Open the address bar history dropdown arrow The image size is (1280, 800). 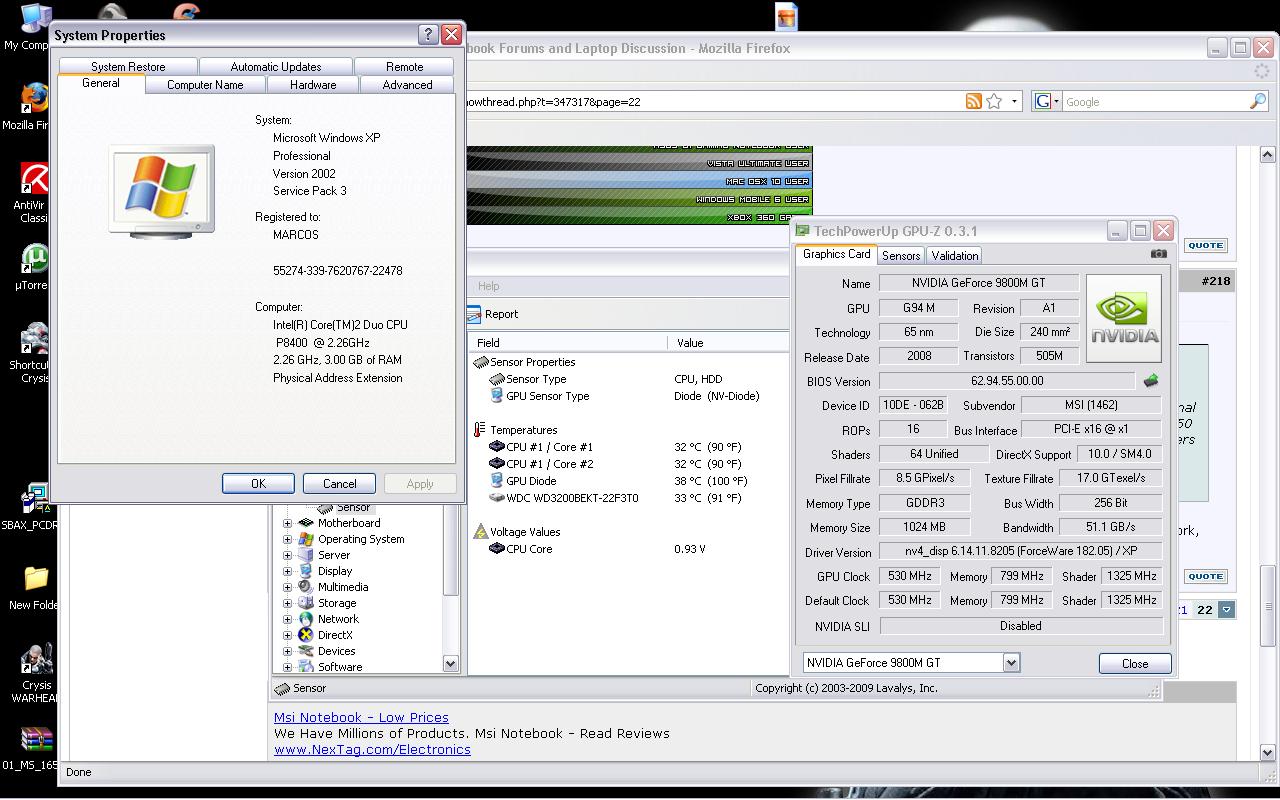tap(1014, 101)
